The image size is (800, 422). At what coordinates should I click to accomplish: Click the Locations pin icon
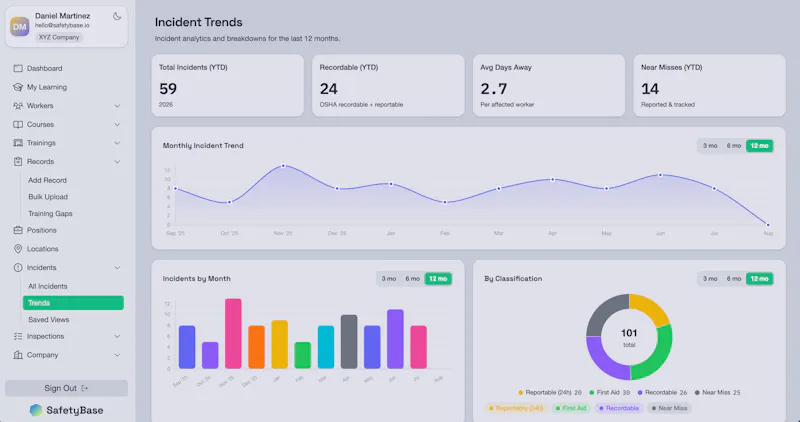tap(18, 249)
